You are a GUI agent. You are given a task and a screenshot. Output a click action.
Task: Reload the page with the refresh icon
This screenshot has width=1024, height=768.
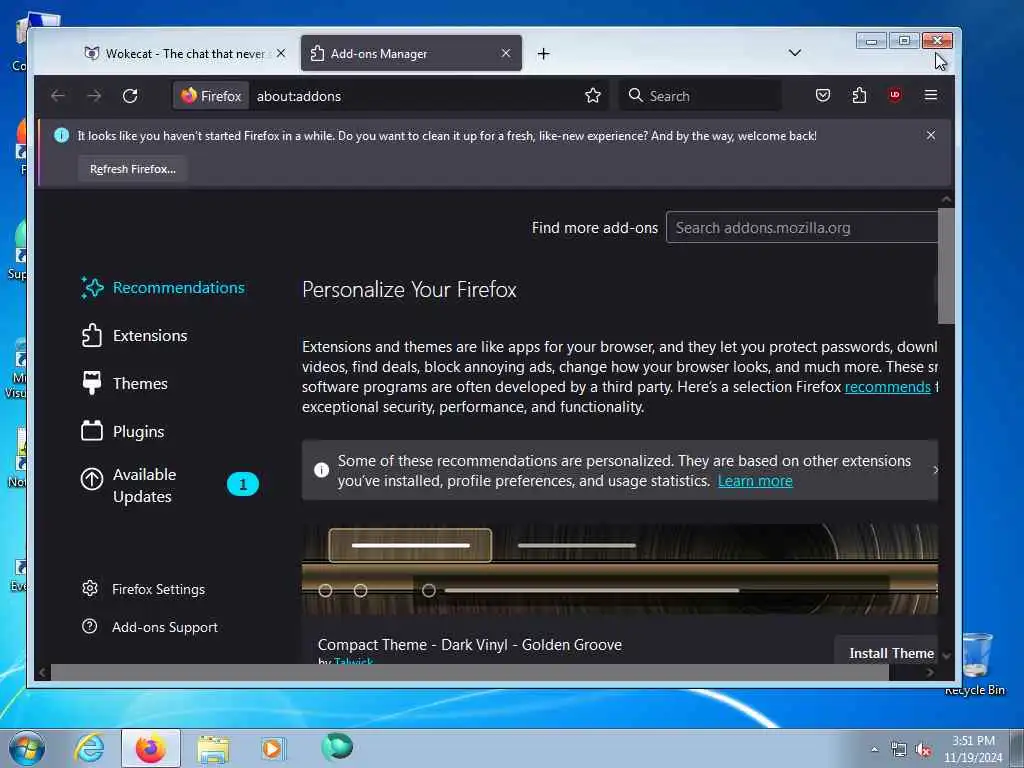click(x=130, y=96)
